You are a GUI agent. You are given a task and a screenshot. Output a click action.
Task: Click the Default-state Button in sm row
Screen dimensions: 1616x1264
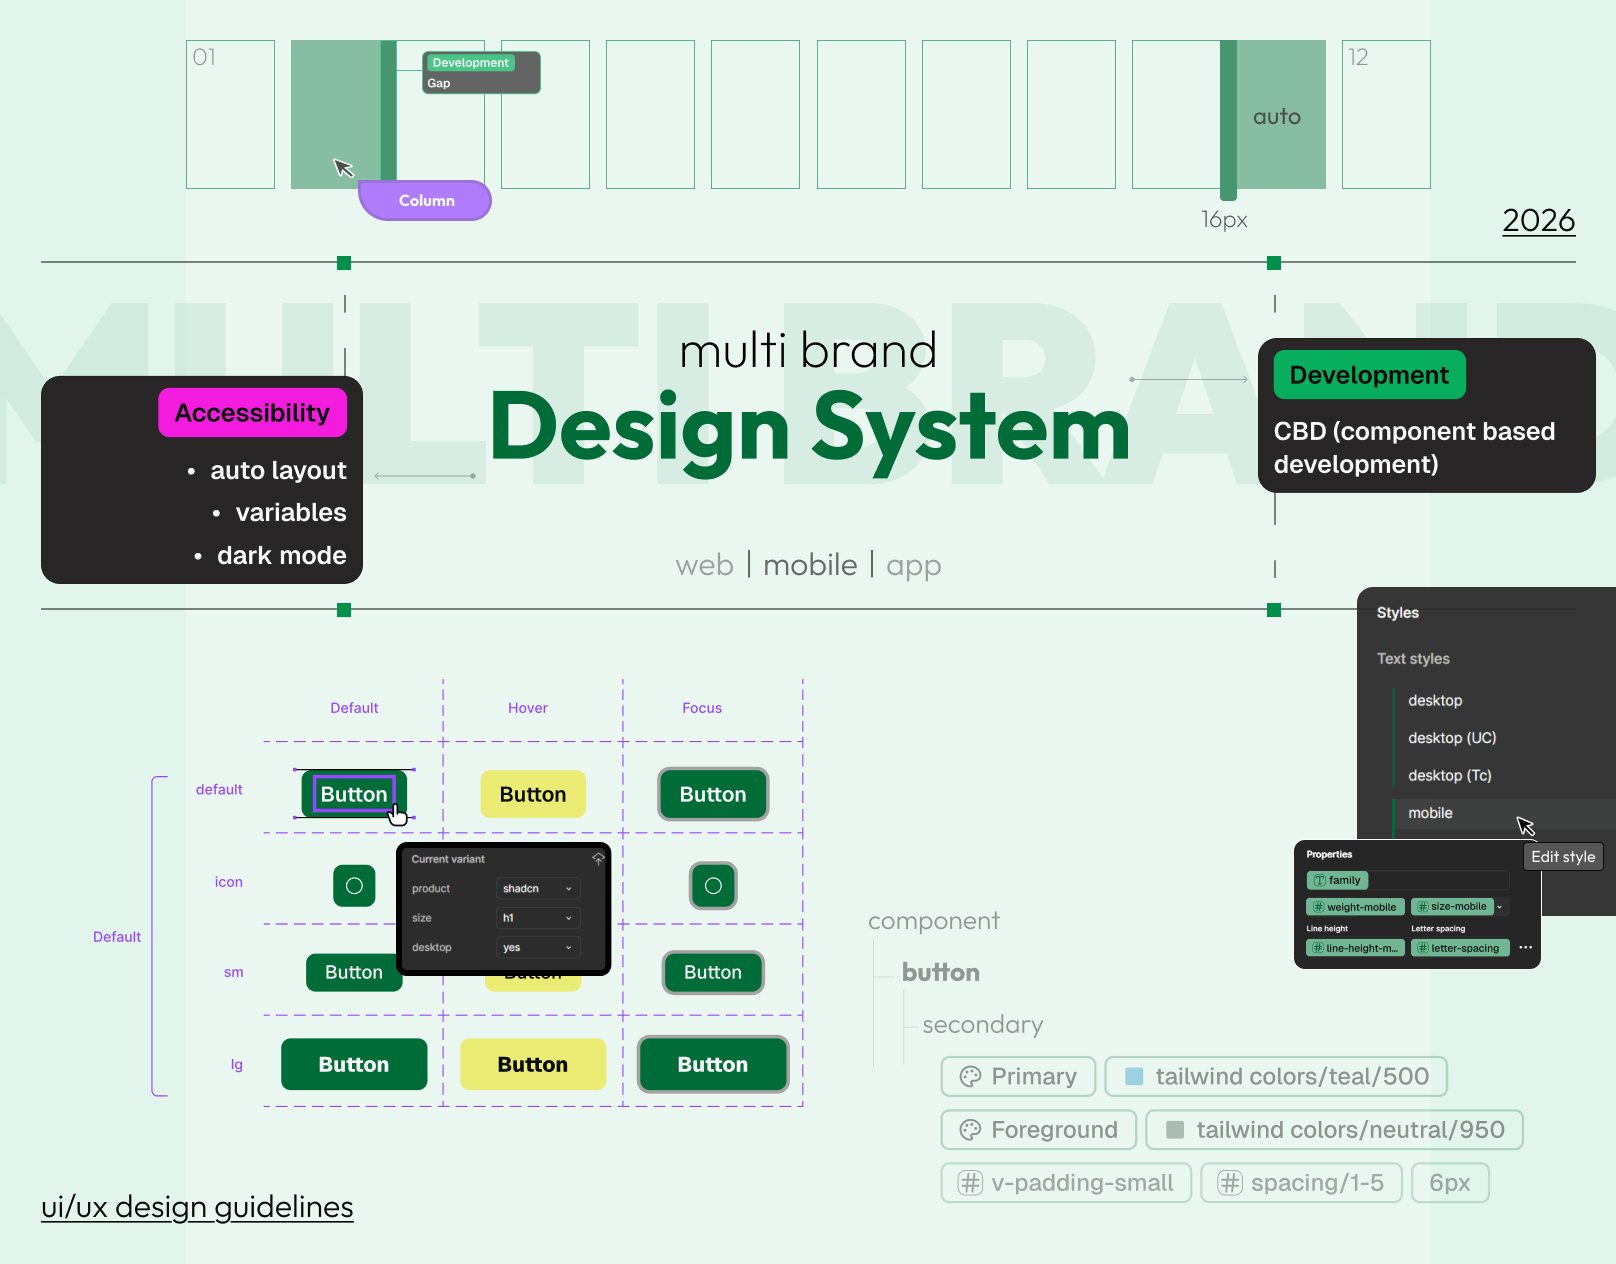click(354, 972)
